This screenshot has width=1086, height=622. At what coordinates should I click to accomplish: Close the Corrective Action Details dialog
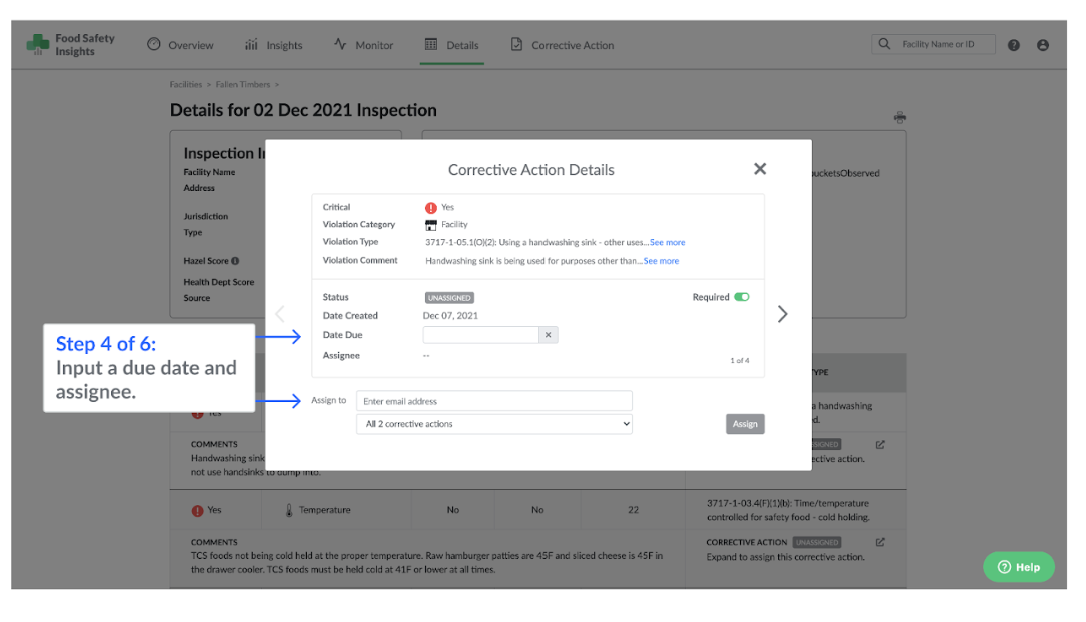[760, 169]
